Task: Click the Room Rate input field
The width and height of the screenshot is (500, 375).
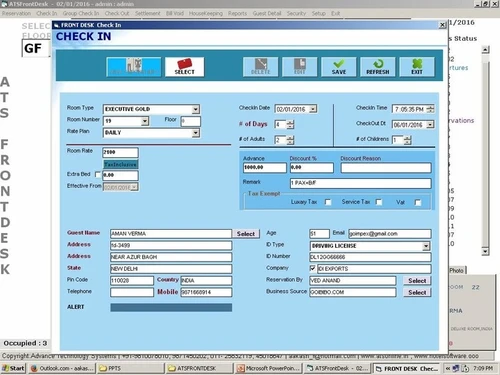Action: [x=120, y=152]
